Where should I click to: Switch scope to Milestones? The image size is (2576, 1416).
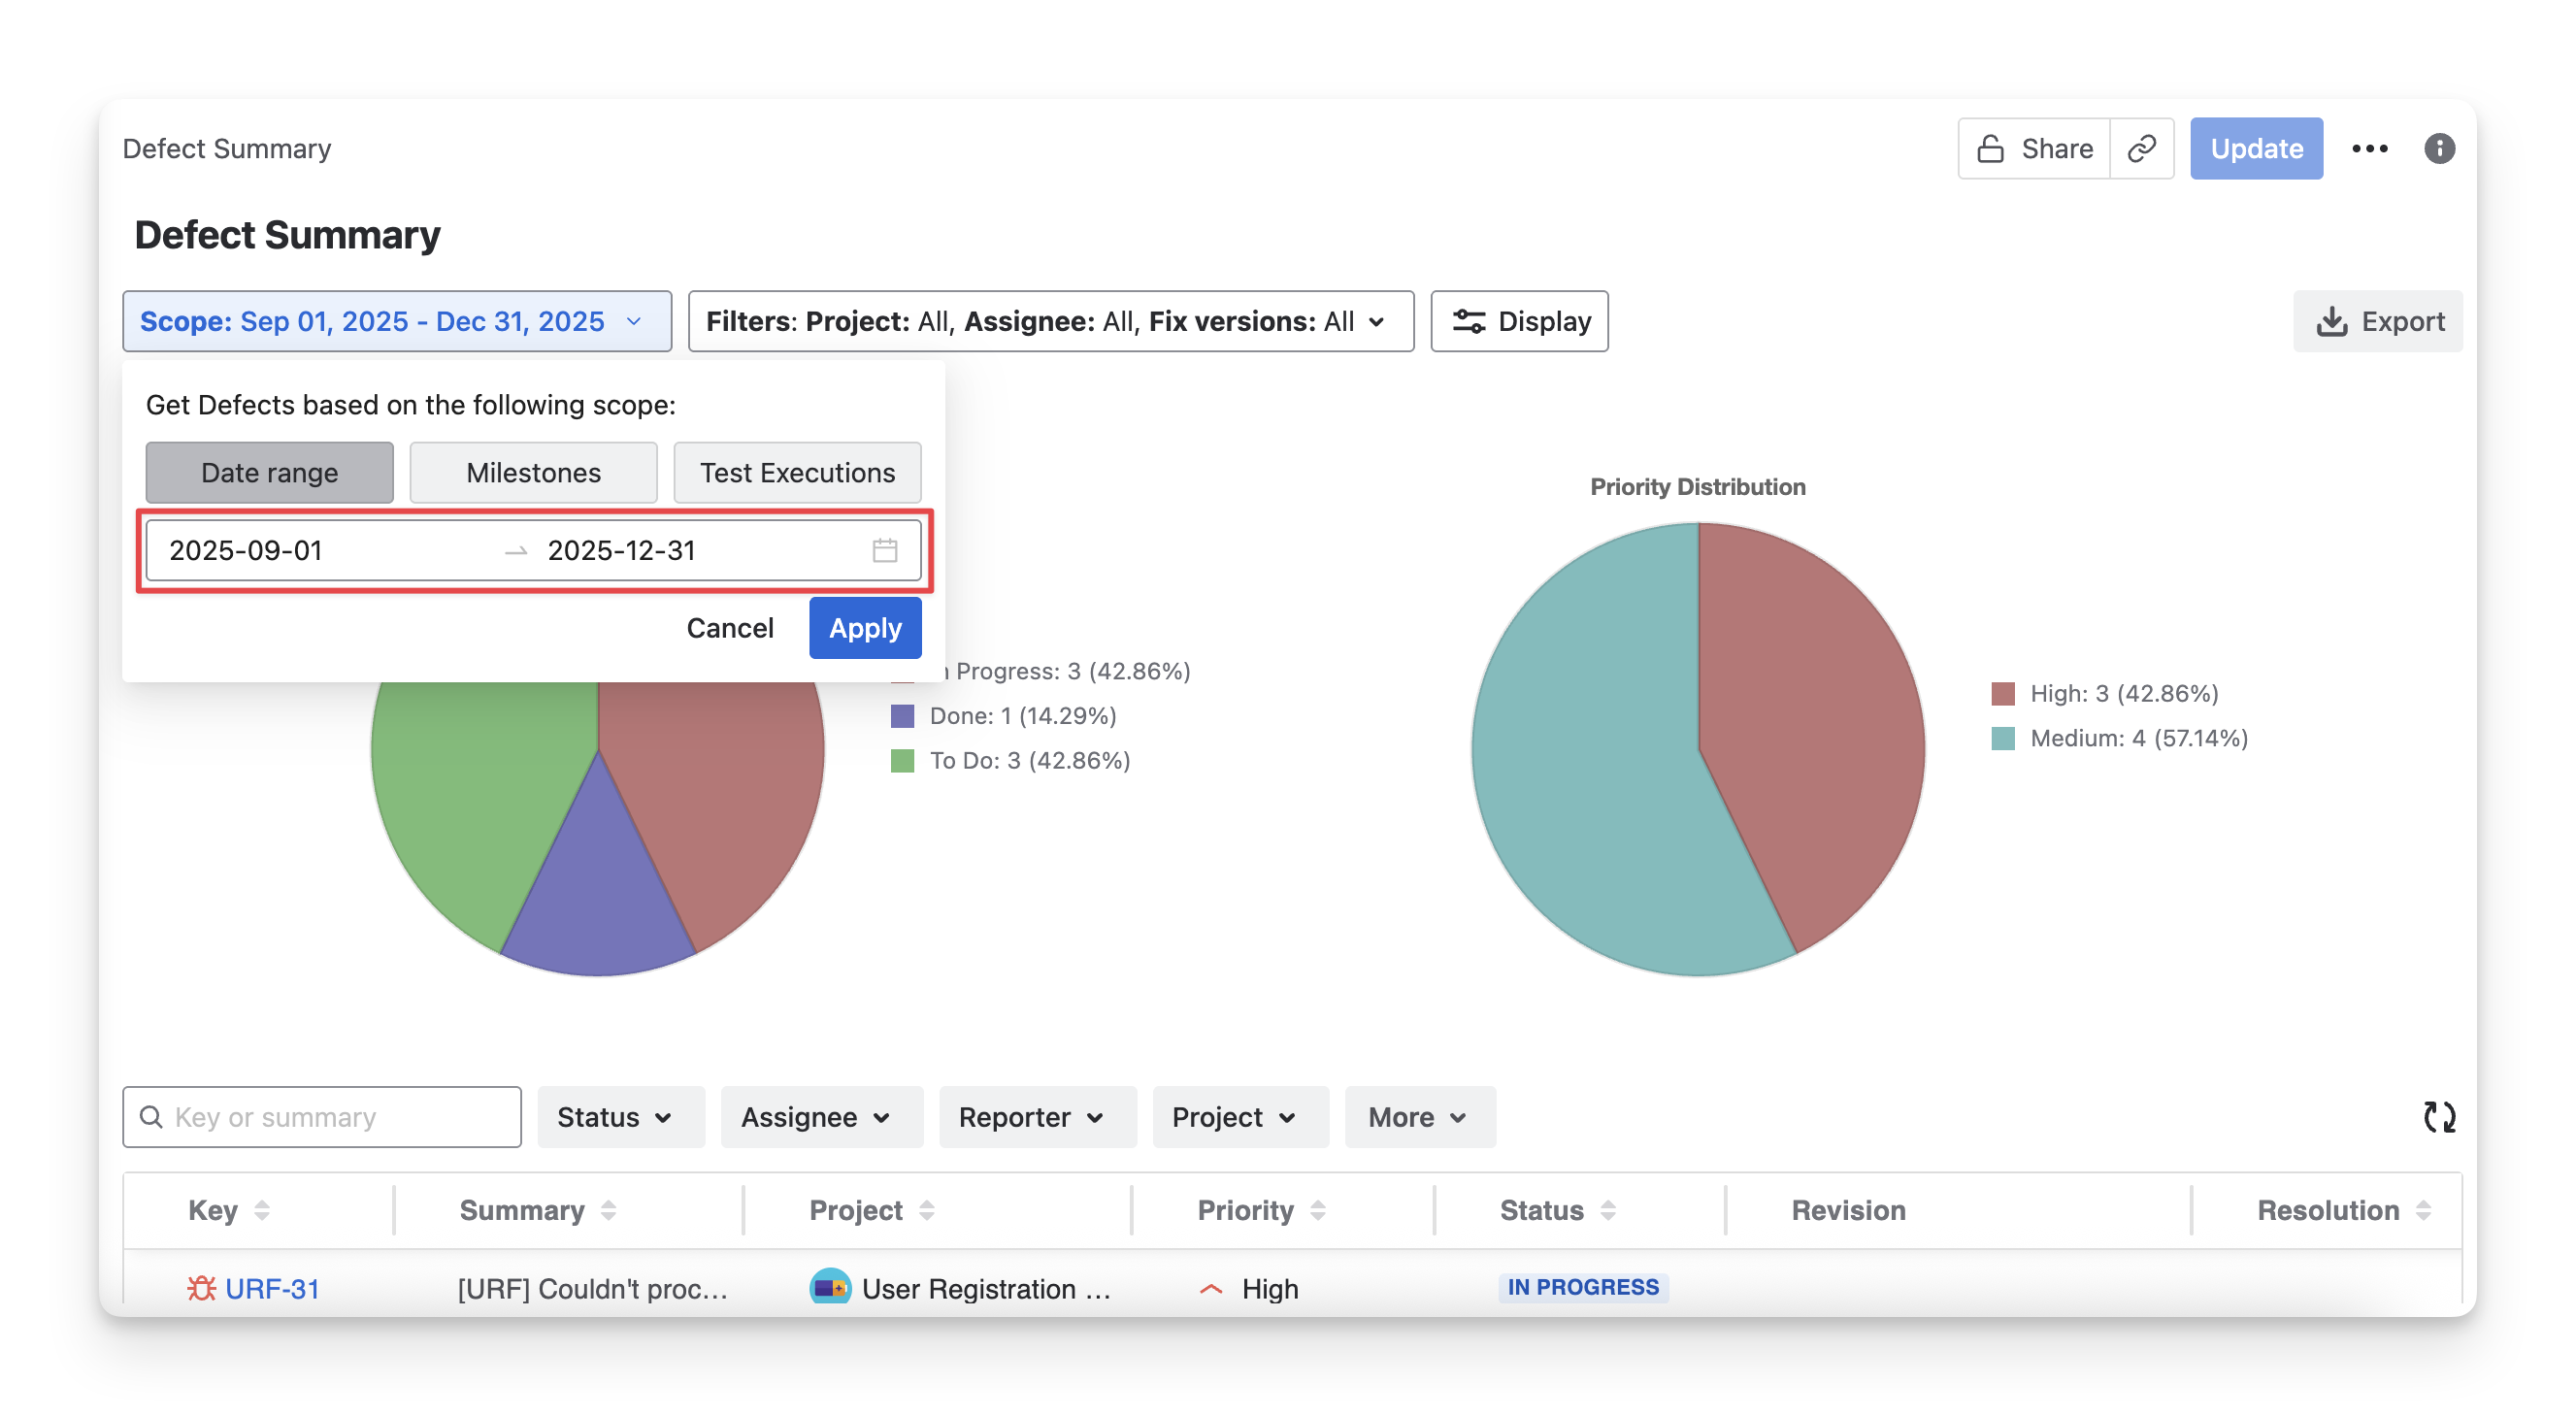point(533,472)
